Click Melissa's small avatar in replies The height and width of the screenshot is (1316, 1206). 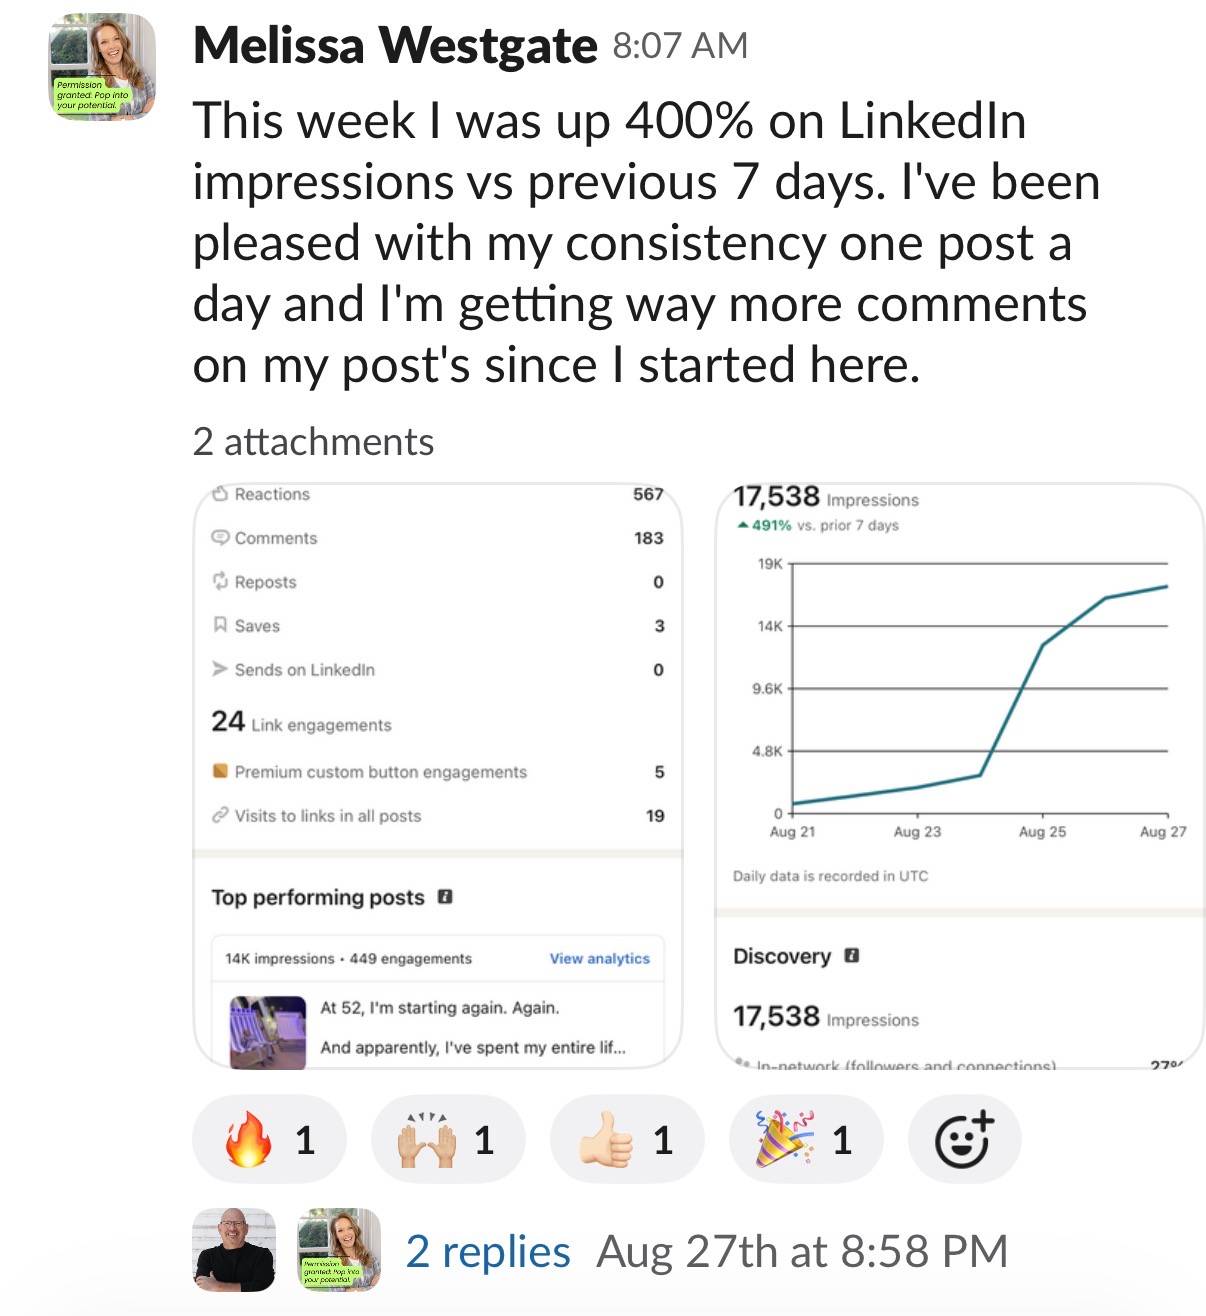click(x=340, y=1250)
